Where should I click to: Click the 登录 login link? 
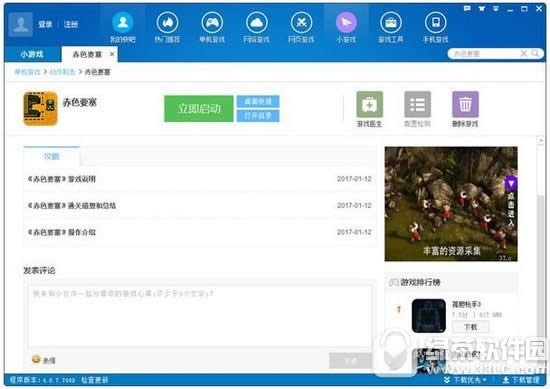(x=45, y=24)
